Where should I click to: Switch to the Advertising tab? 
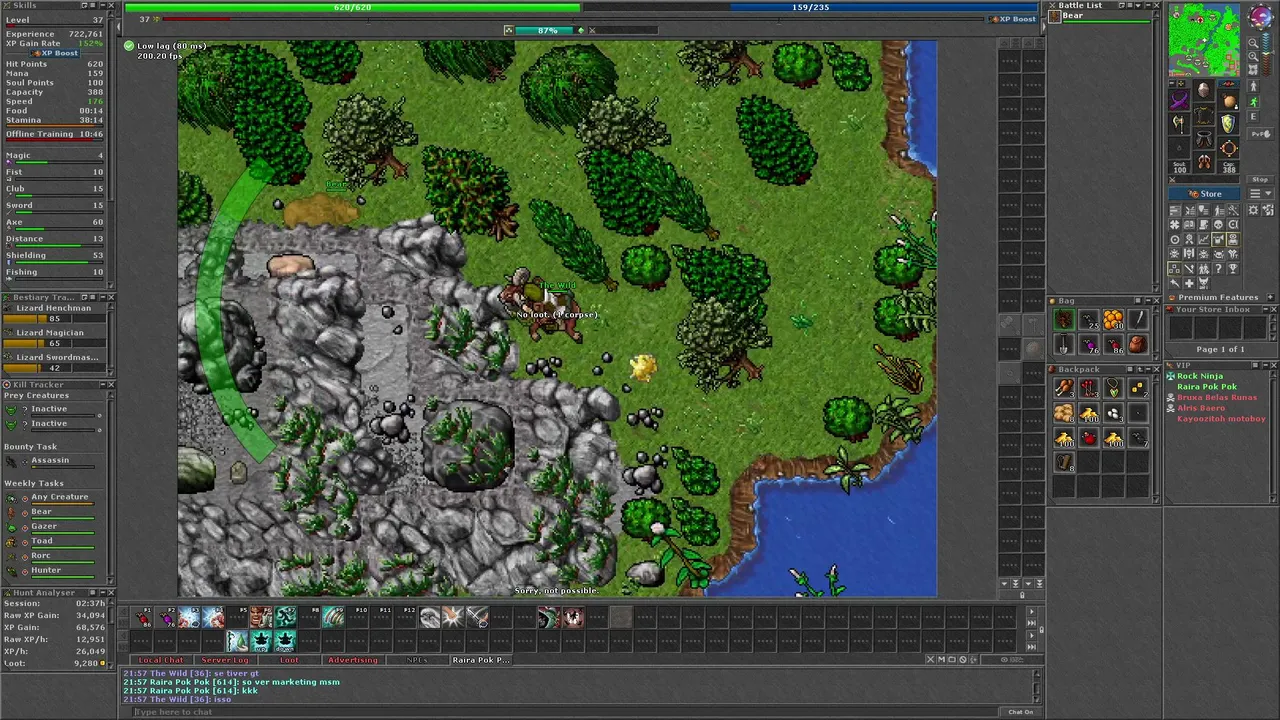353,660
